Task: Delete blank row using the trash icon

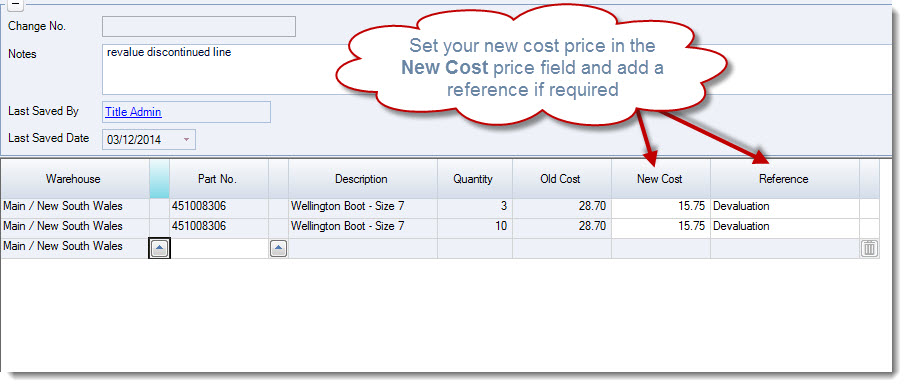Action: click(x=869, y=249)
